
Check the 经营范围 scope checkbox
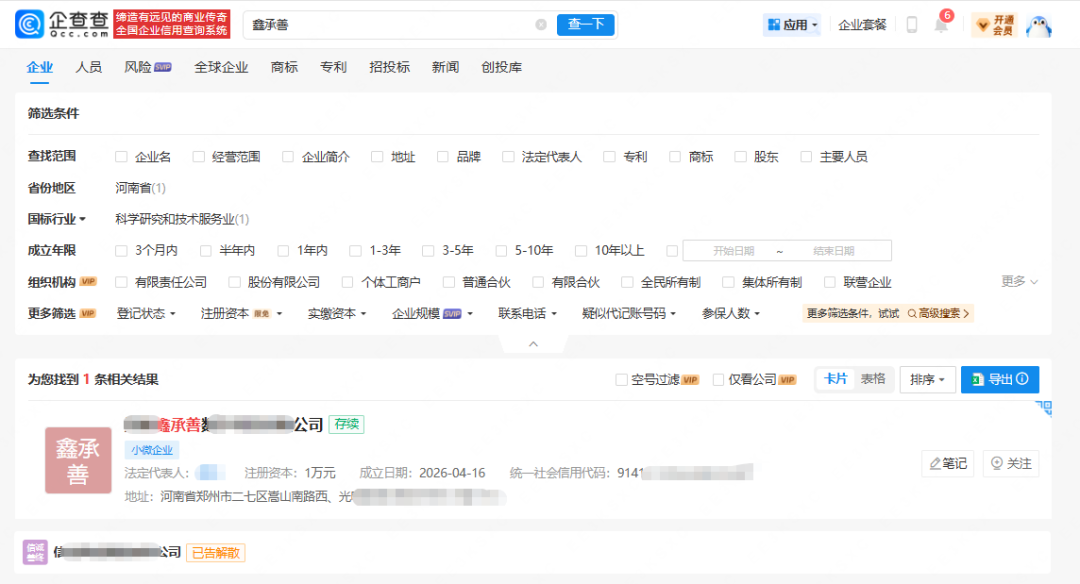click(198, 157)
